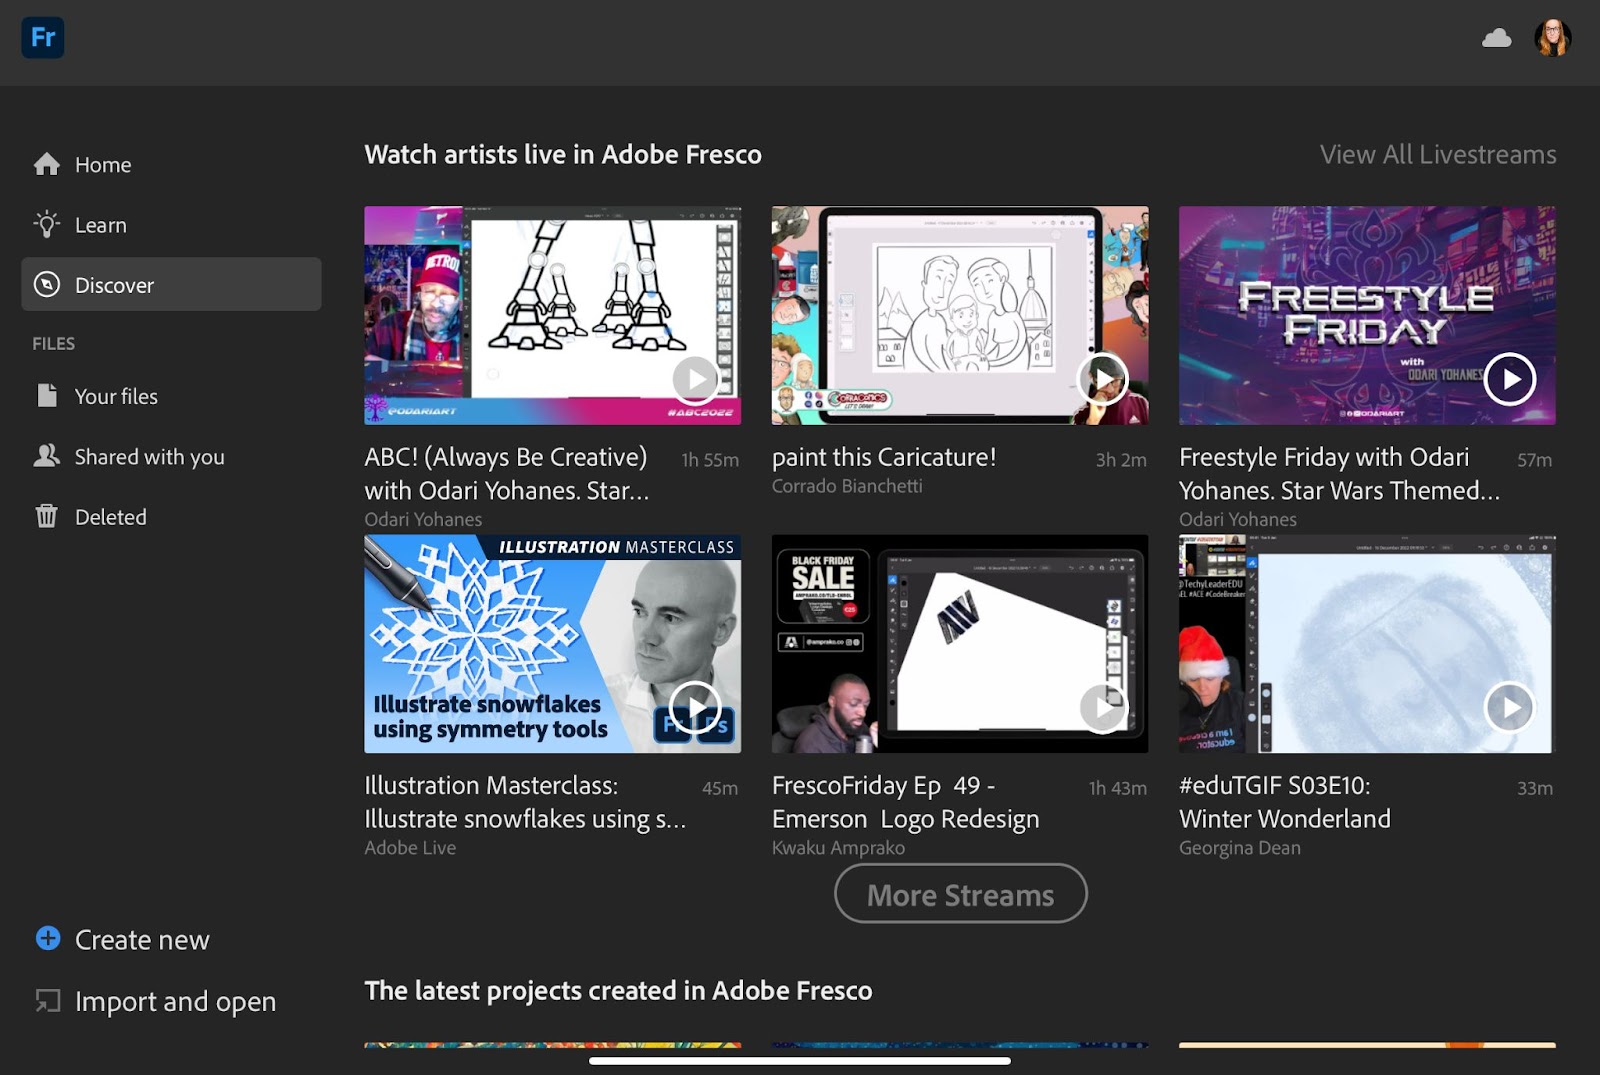Viewport: 1600px width, 1075px height.
Task: Click the Adobe Fresco Fr logo
Action: 43,38
